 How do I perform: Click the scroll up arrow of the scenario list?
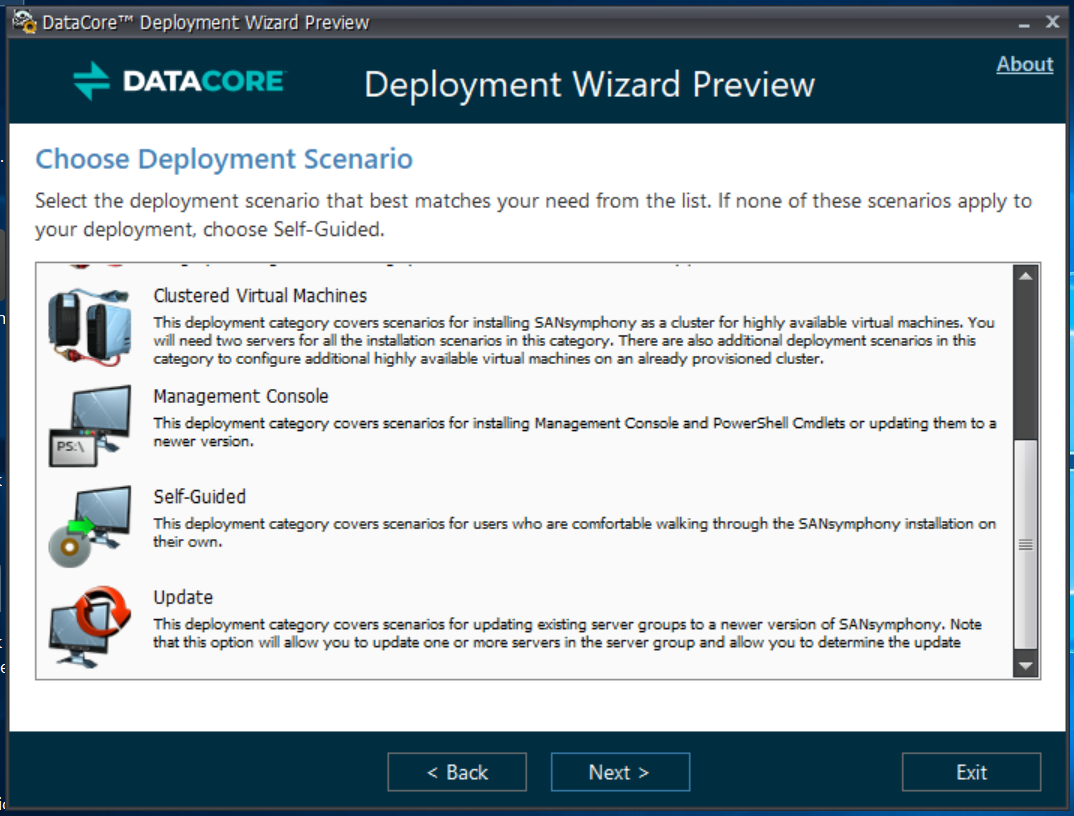click(1025, 276)
